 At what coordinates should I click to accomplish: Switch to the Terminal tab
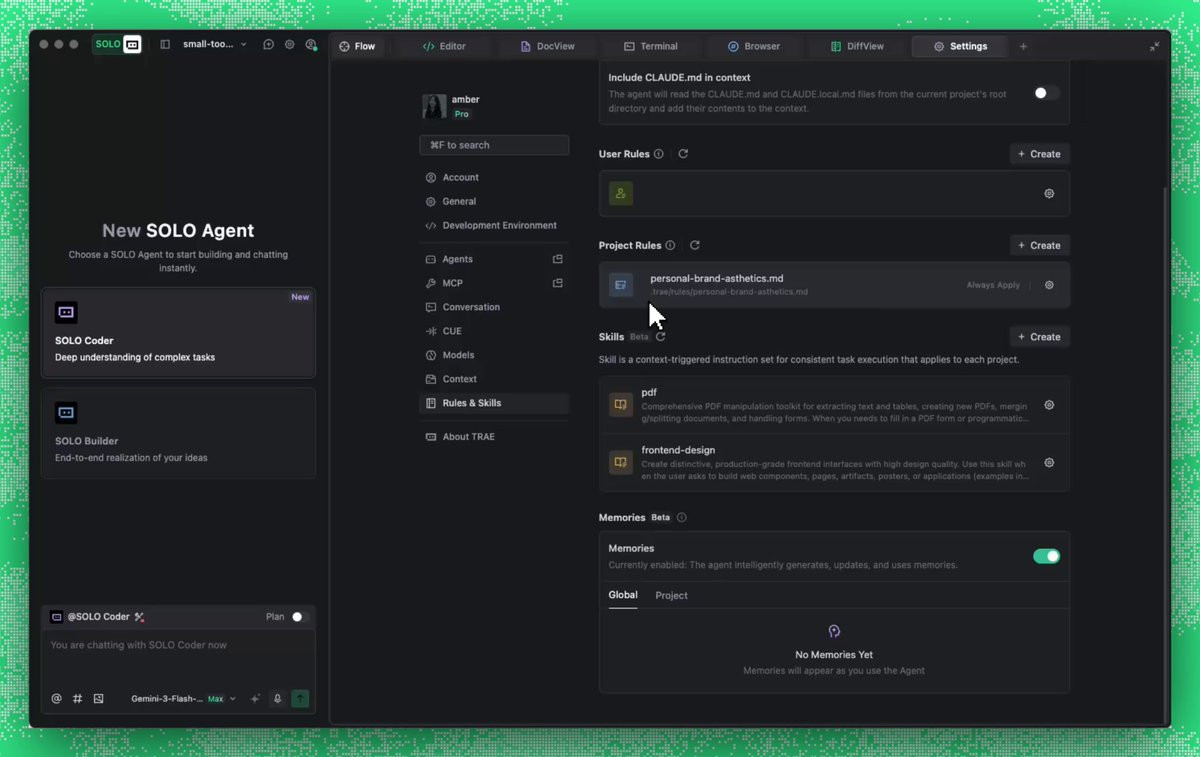(650, 46)
